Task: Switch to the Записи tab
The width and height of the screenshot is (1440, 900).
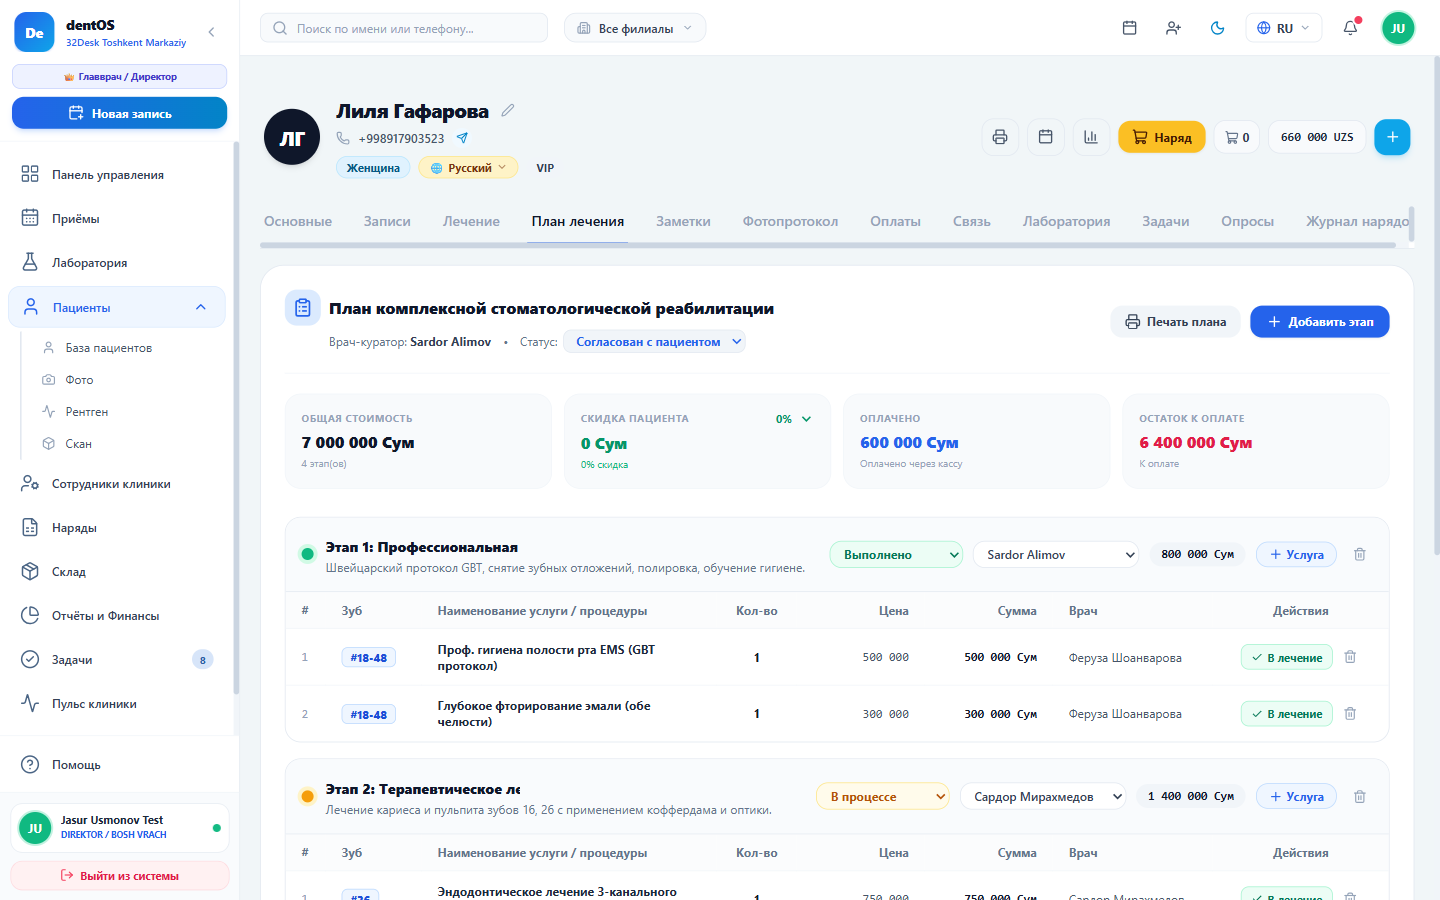Action: pyautogui.click(x=387, y=221)
